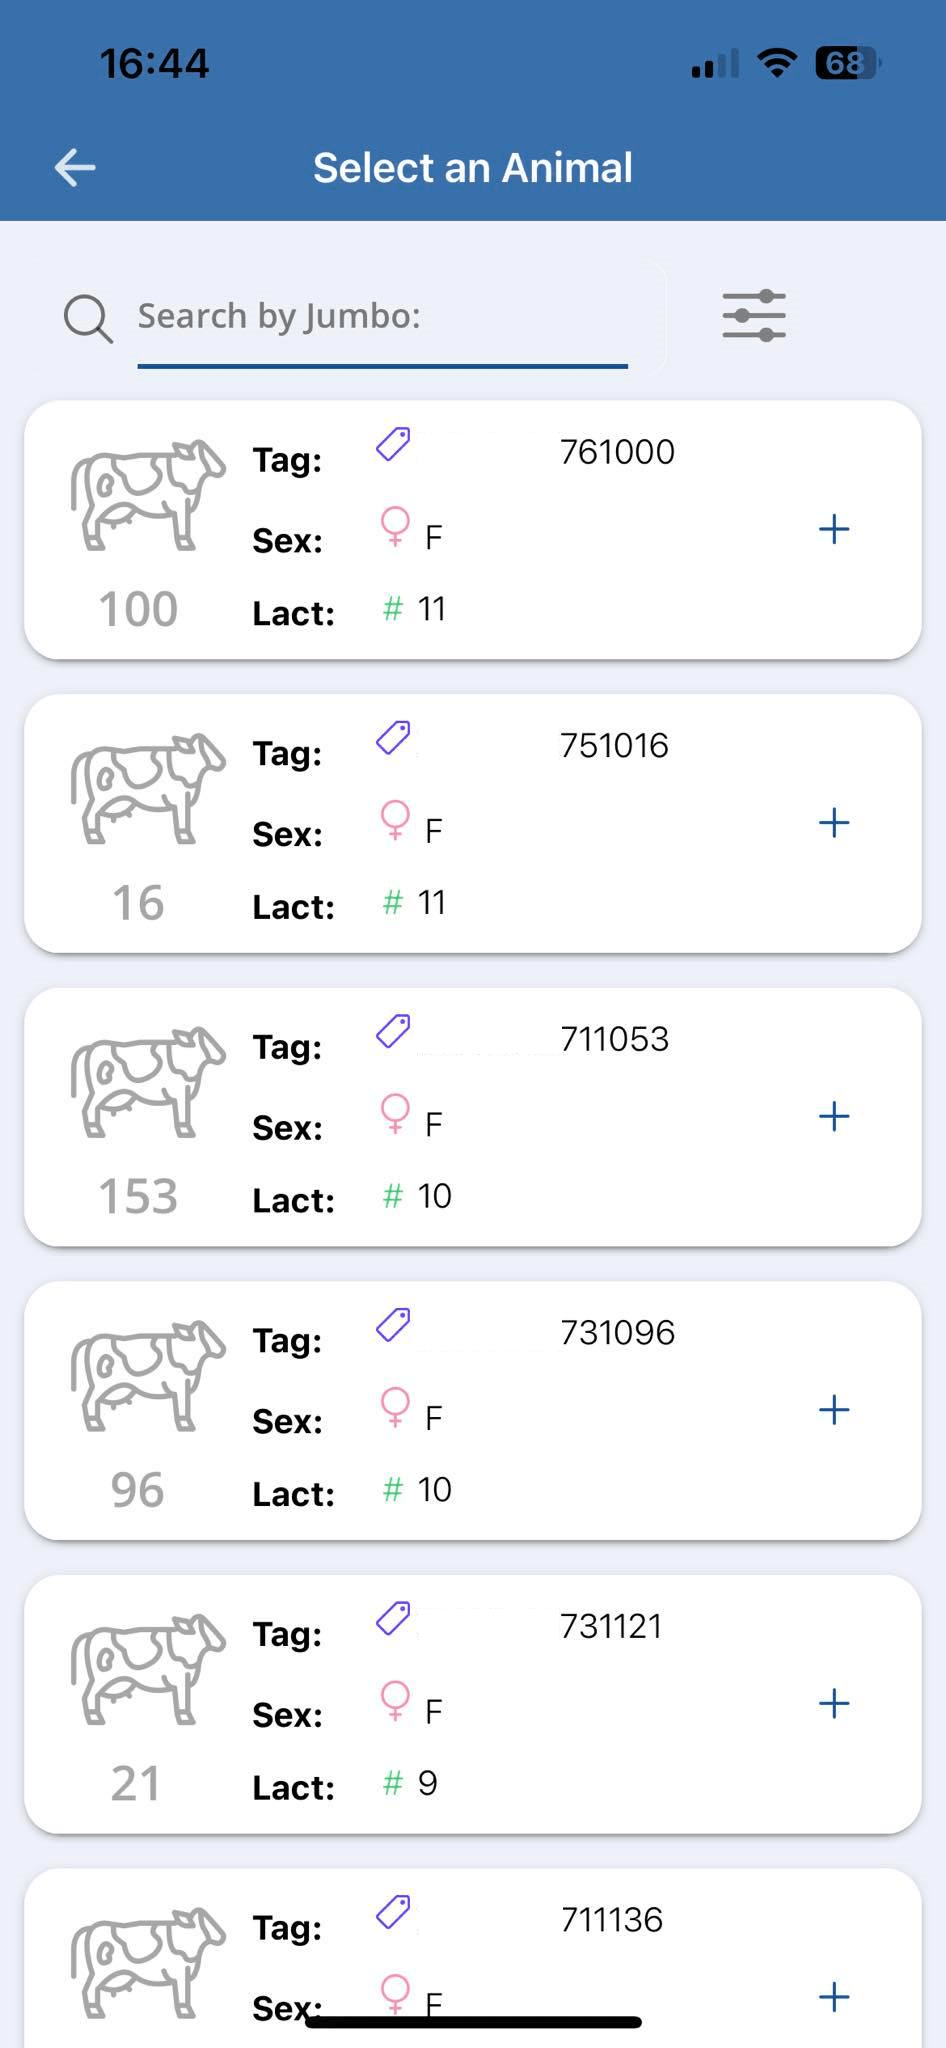Add animal with tag 761000
Image resolution: width=946 pixels, height=2048 pixels.
point(834,530)
